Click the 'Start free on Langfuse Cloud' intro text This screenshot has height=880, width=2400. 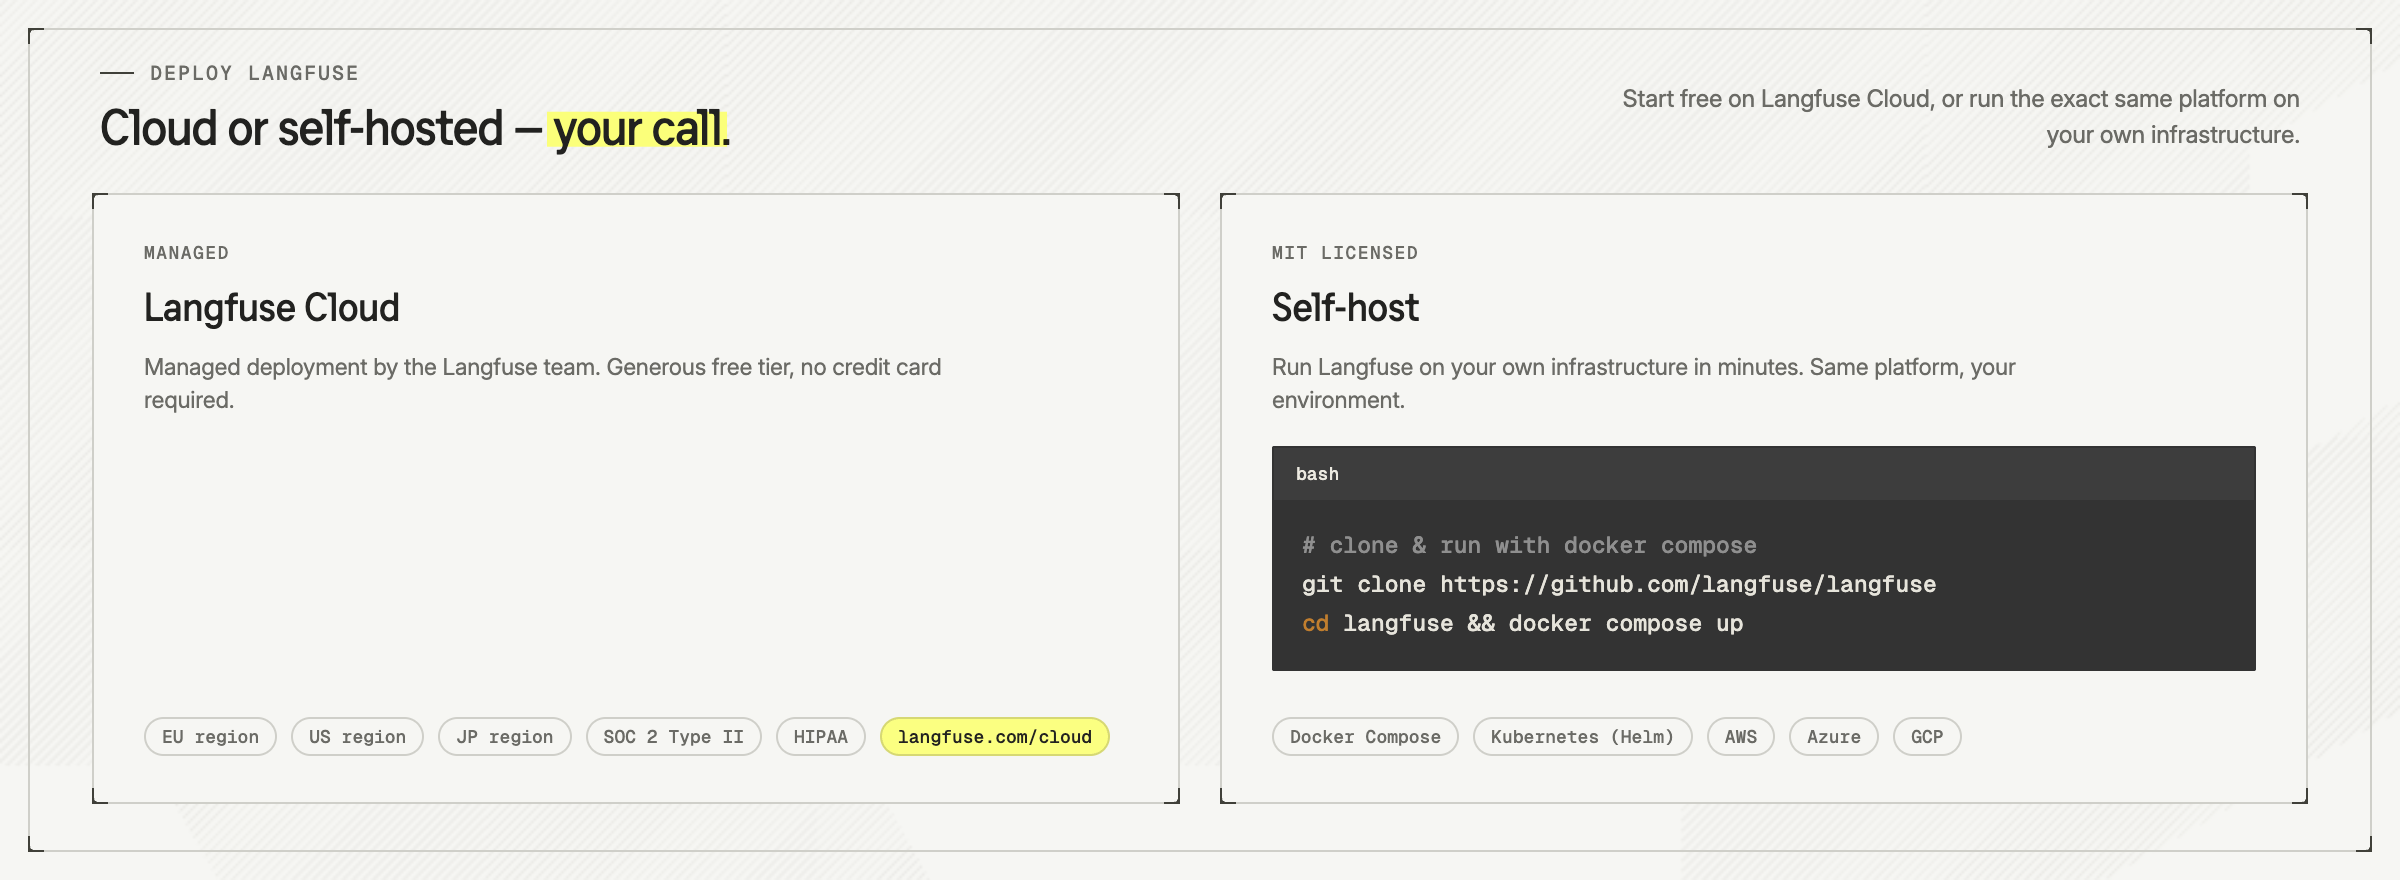[x=1960, y=116]
